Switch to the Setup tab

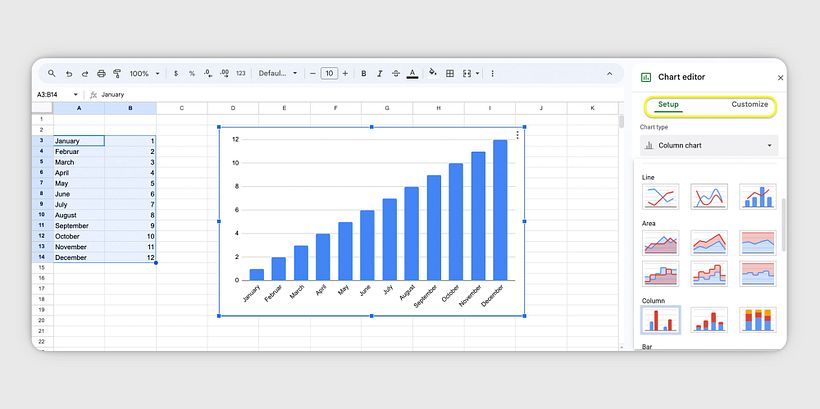coord(668,105)
